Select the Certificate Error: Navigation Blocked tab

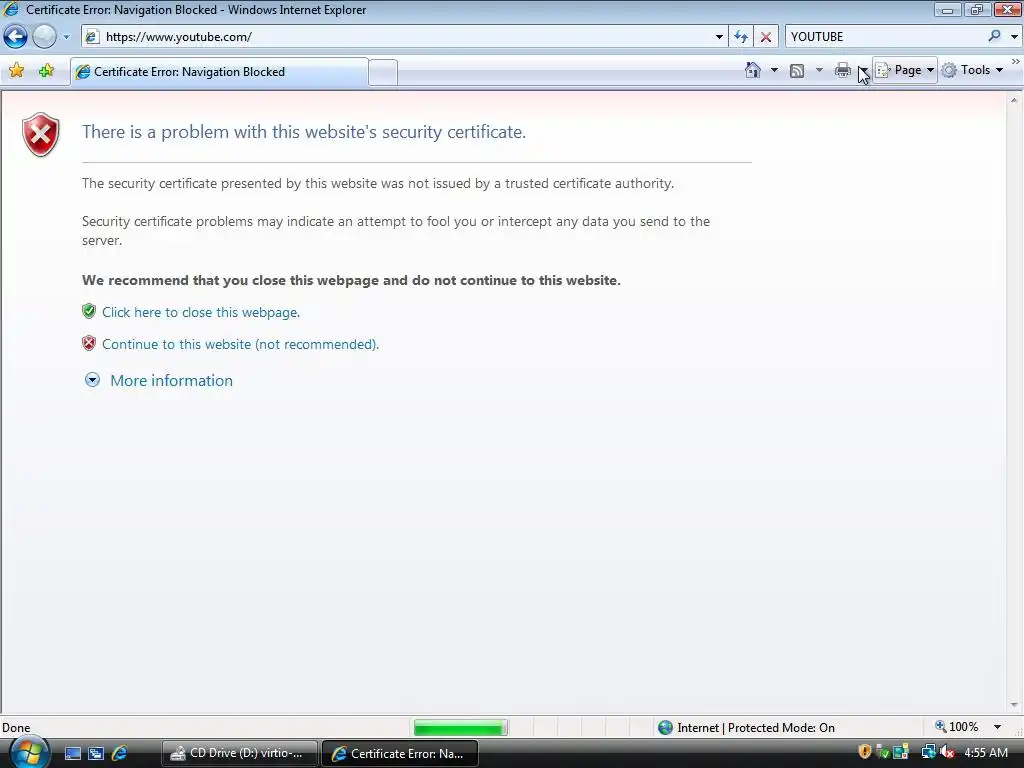tap(219, 72)
